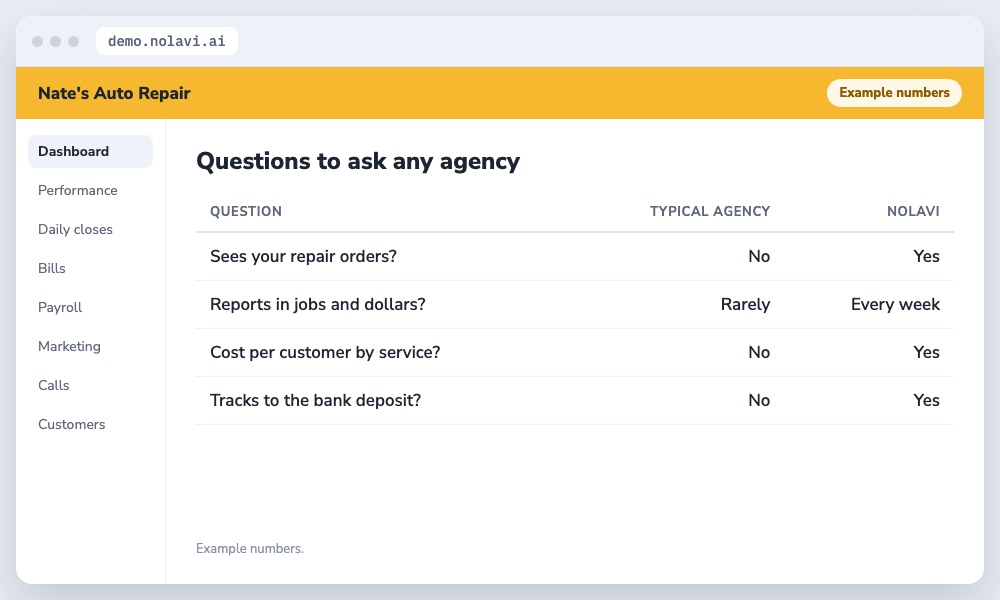Select 'Tracks to the bank deposit?' text
This screenshot has height=600, width=1000.
[x=316, y=400]
